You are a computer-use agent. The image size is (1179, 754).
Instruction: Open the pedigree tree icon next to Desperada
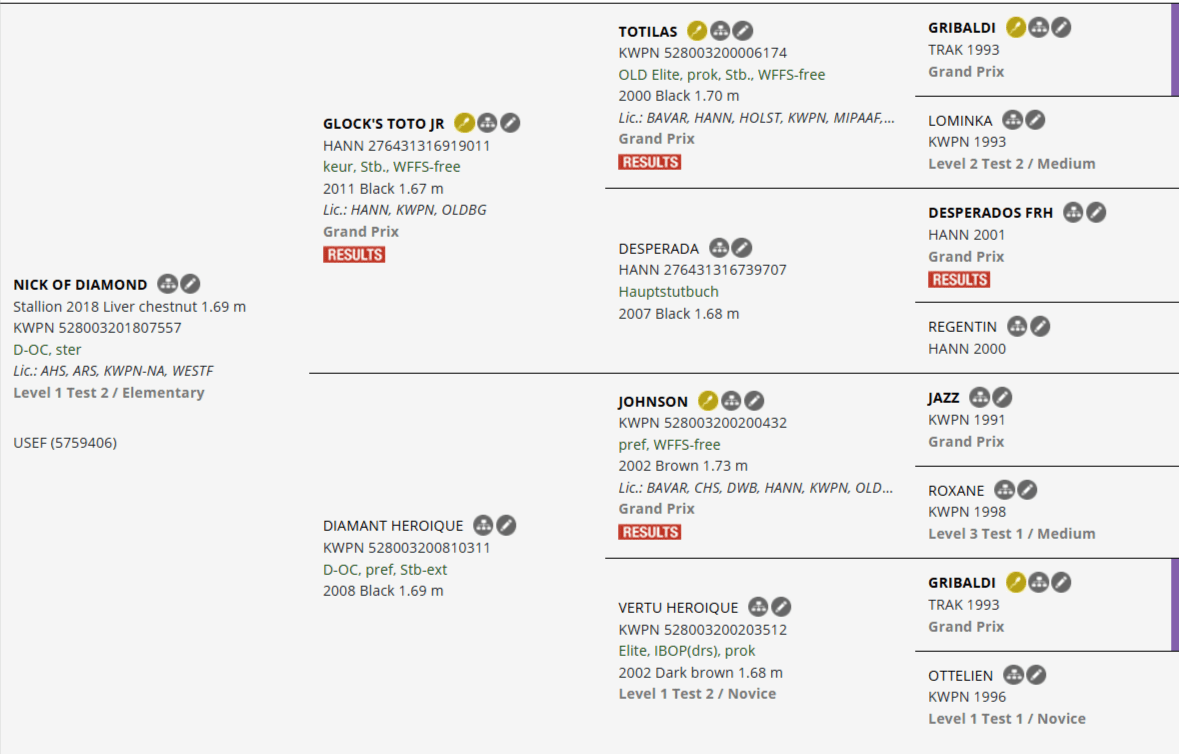(719, 248)
